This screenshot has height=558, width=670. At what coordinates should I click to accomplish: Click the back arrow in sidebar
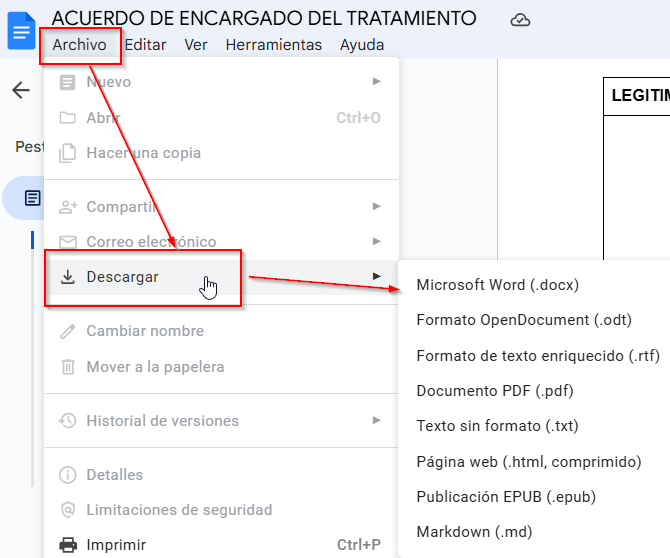[x=21, y=91]
